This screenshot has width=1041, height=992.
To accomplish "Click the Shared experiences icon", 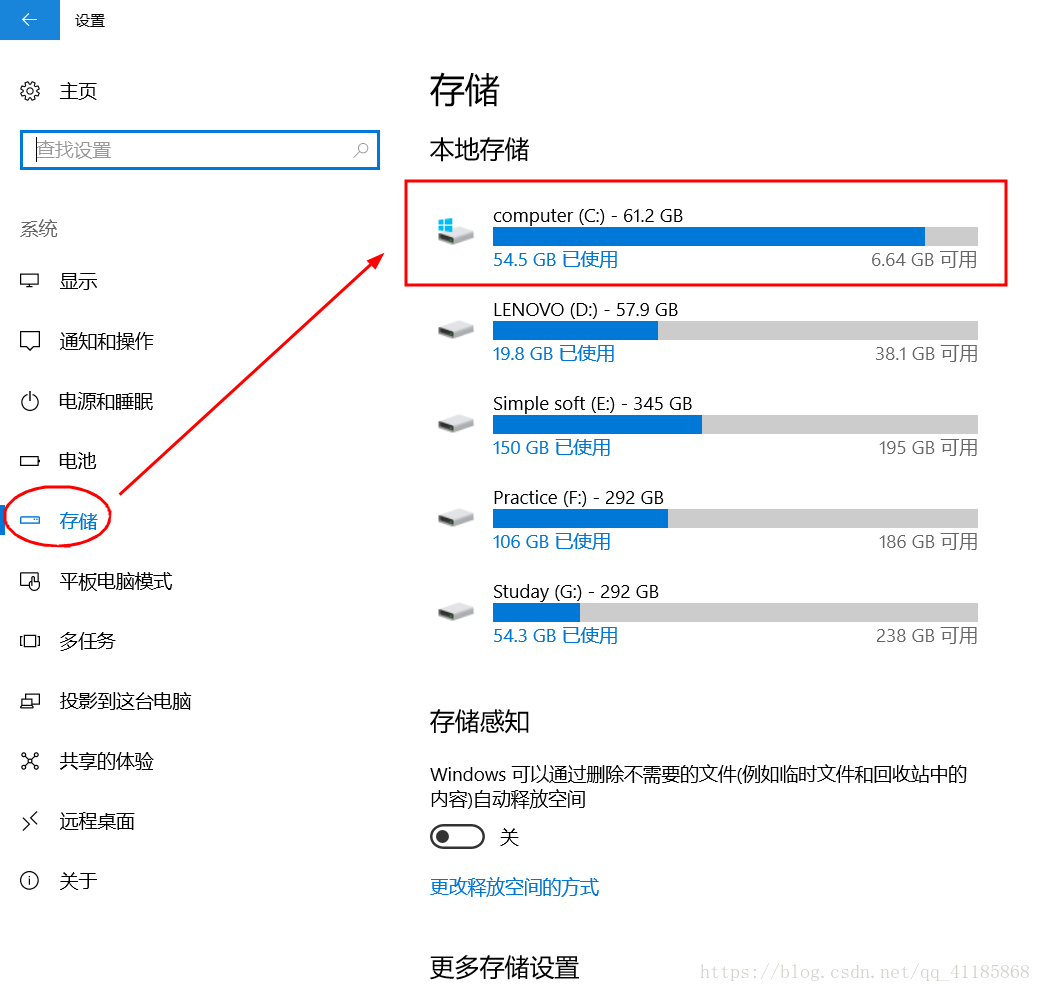I will pos(30,761).
